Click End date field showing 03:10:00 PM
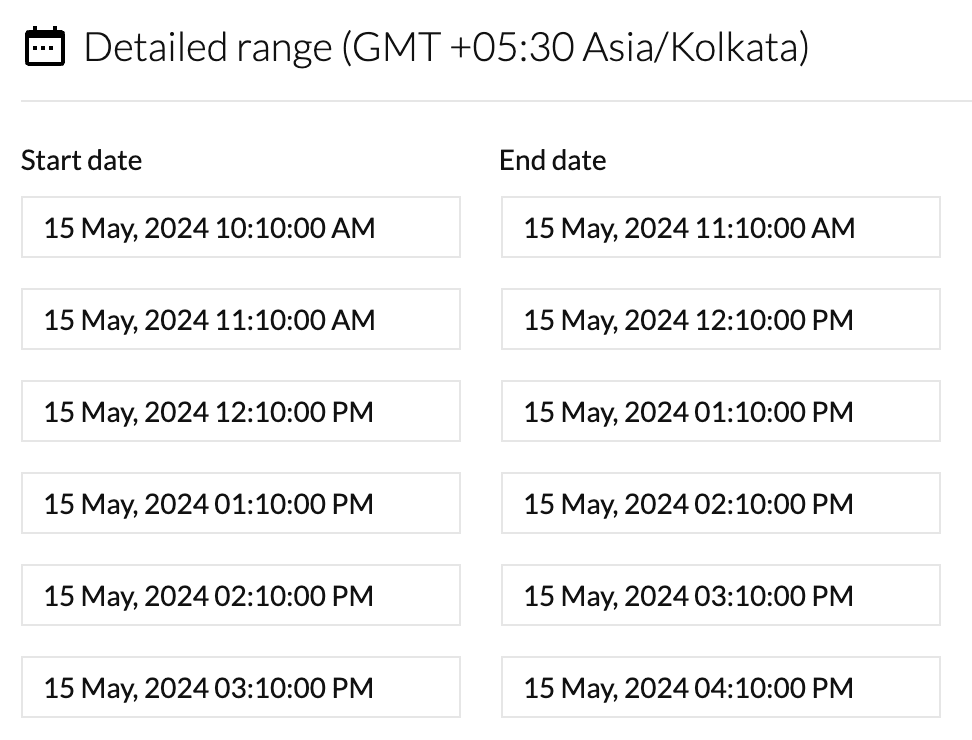The width and height of the screenshot is (972, 740). (x=720, y=595)
